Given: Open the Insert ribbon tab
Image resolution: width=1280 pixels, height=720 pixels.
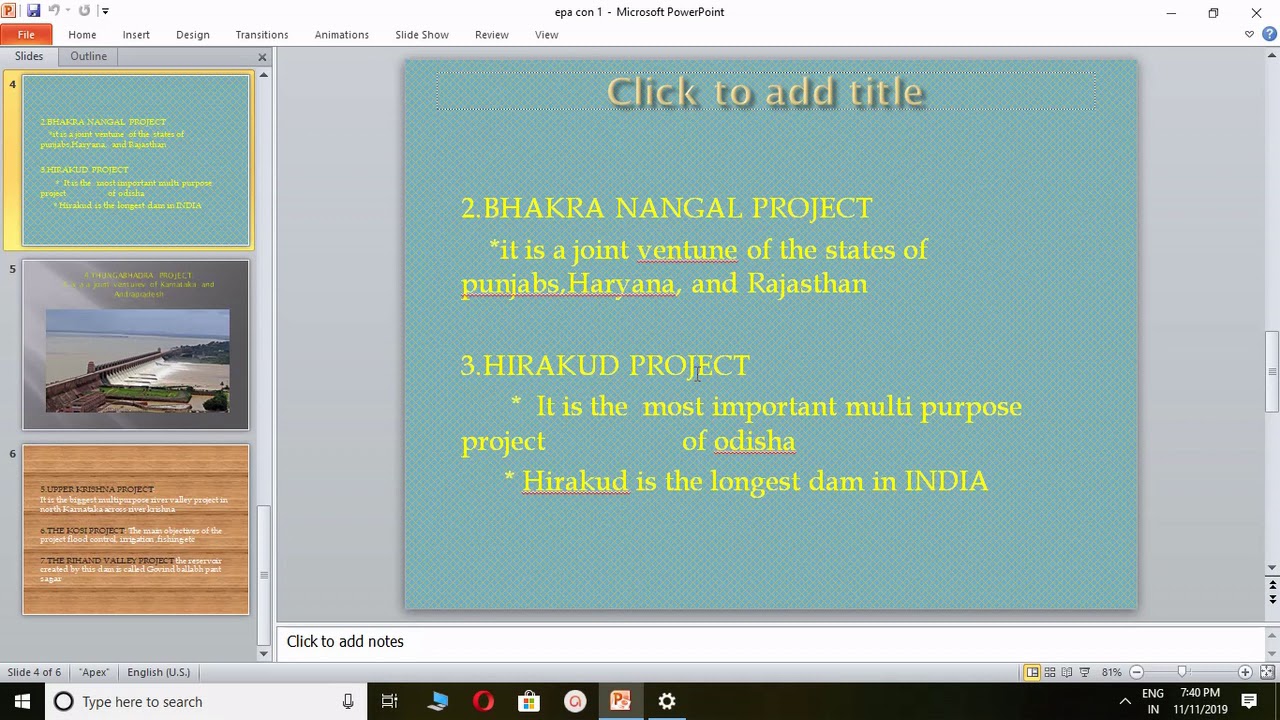Looking at the screenshot, I should [136, 35].
